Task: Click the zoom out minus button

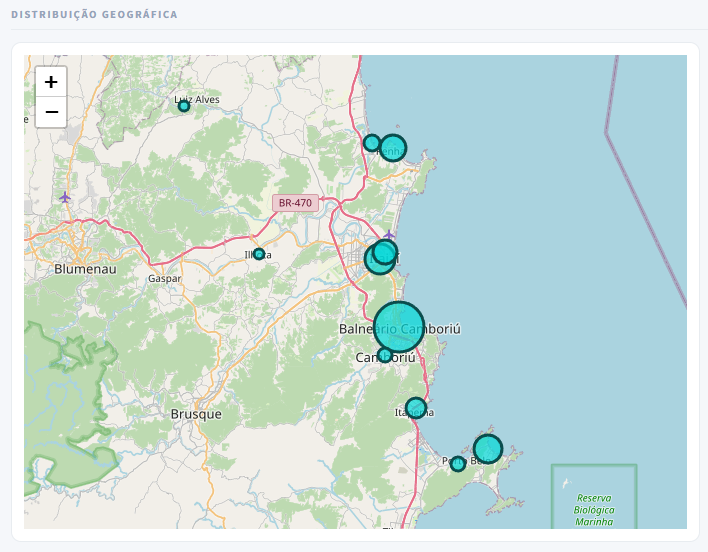Action: point(51,112)
